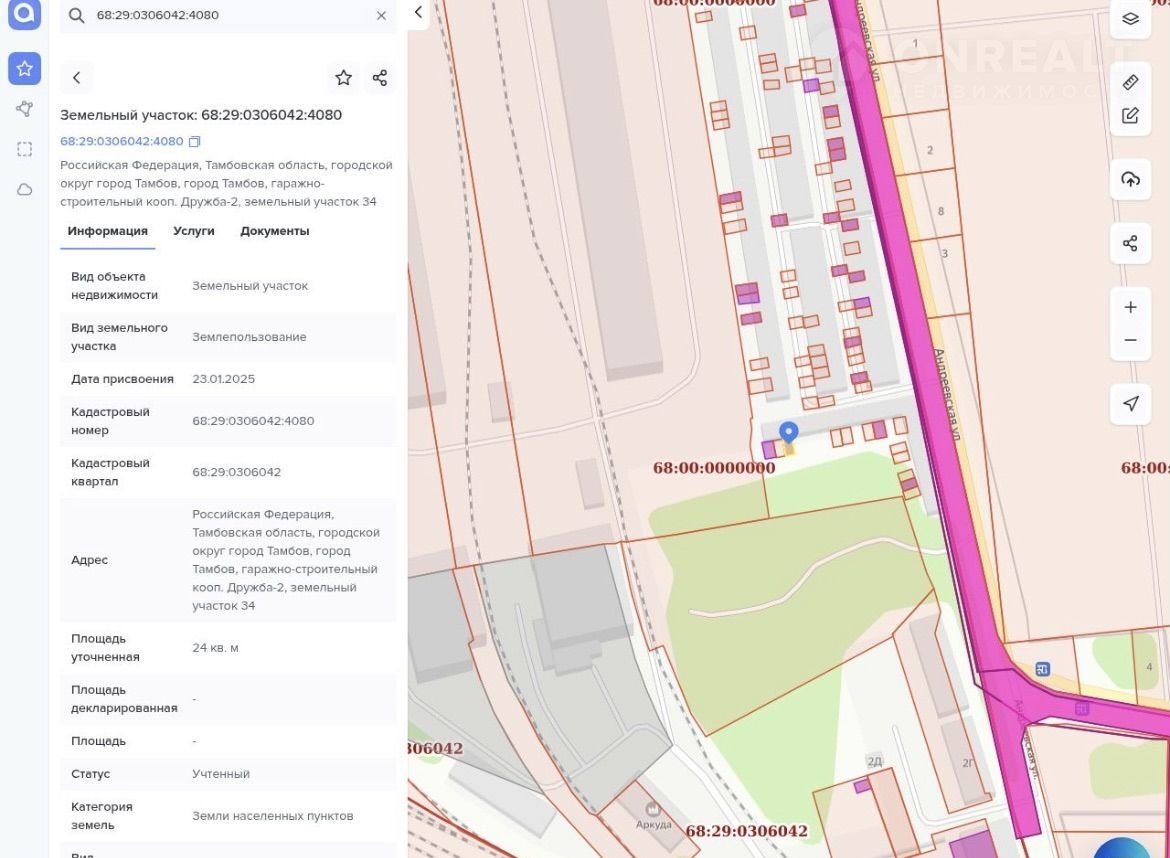The image size is (1170, 858).
Task: Add this land plot to favorites
Action: [x=343, y=78]
